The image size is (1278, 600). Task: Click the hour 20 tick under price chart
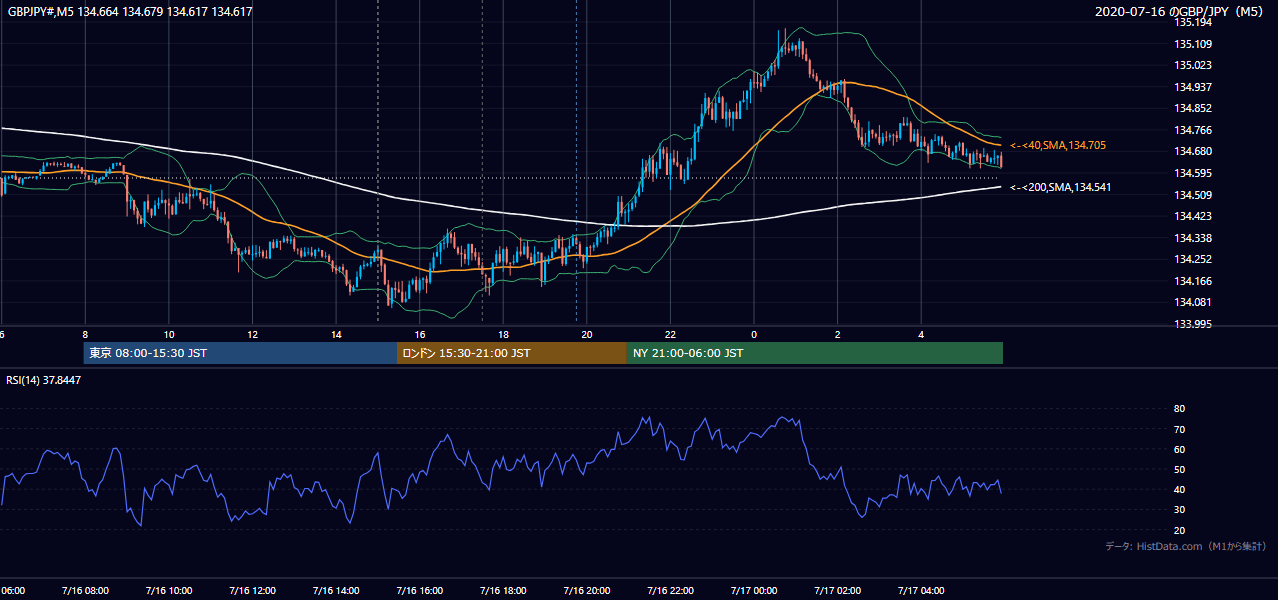pos(587,335)
